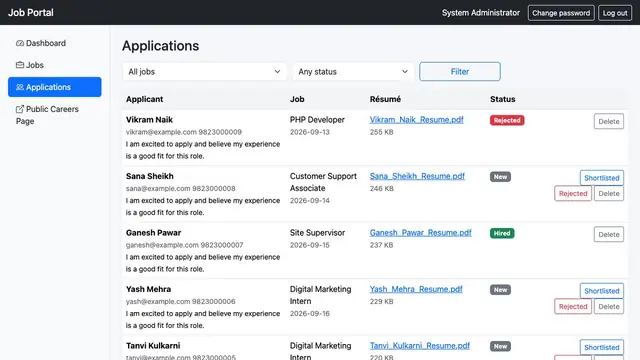Image resolution: width=640 pixels, height=360 pixels.
Task: Click the Job column header
Action: coord(297,99)
